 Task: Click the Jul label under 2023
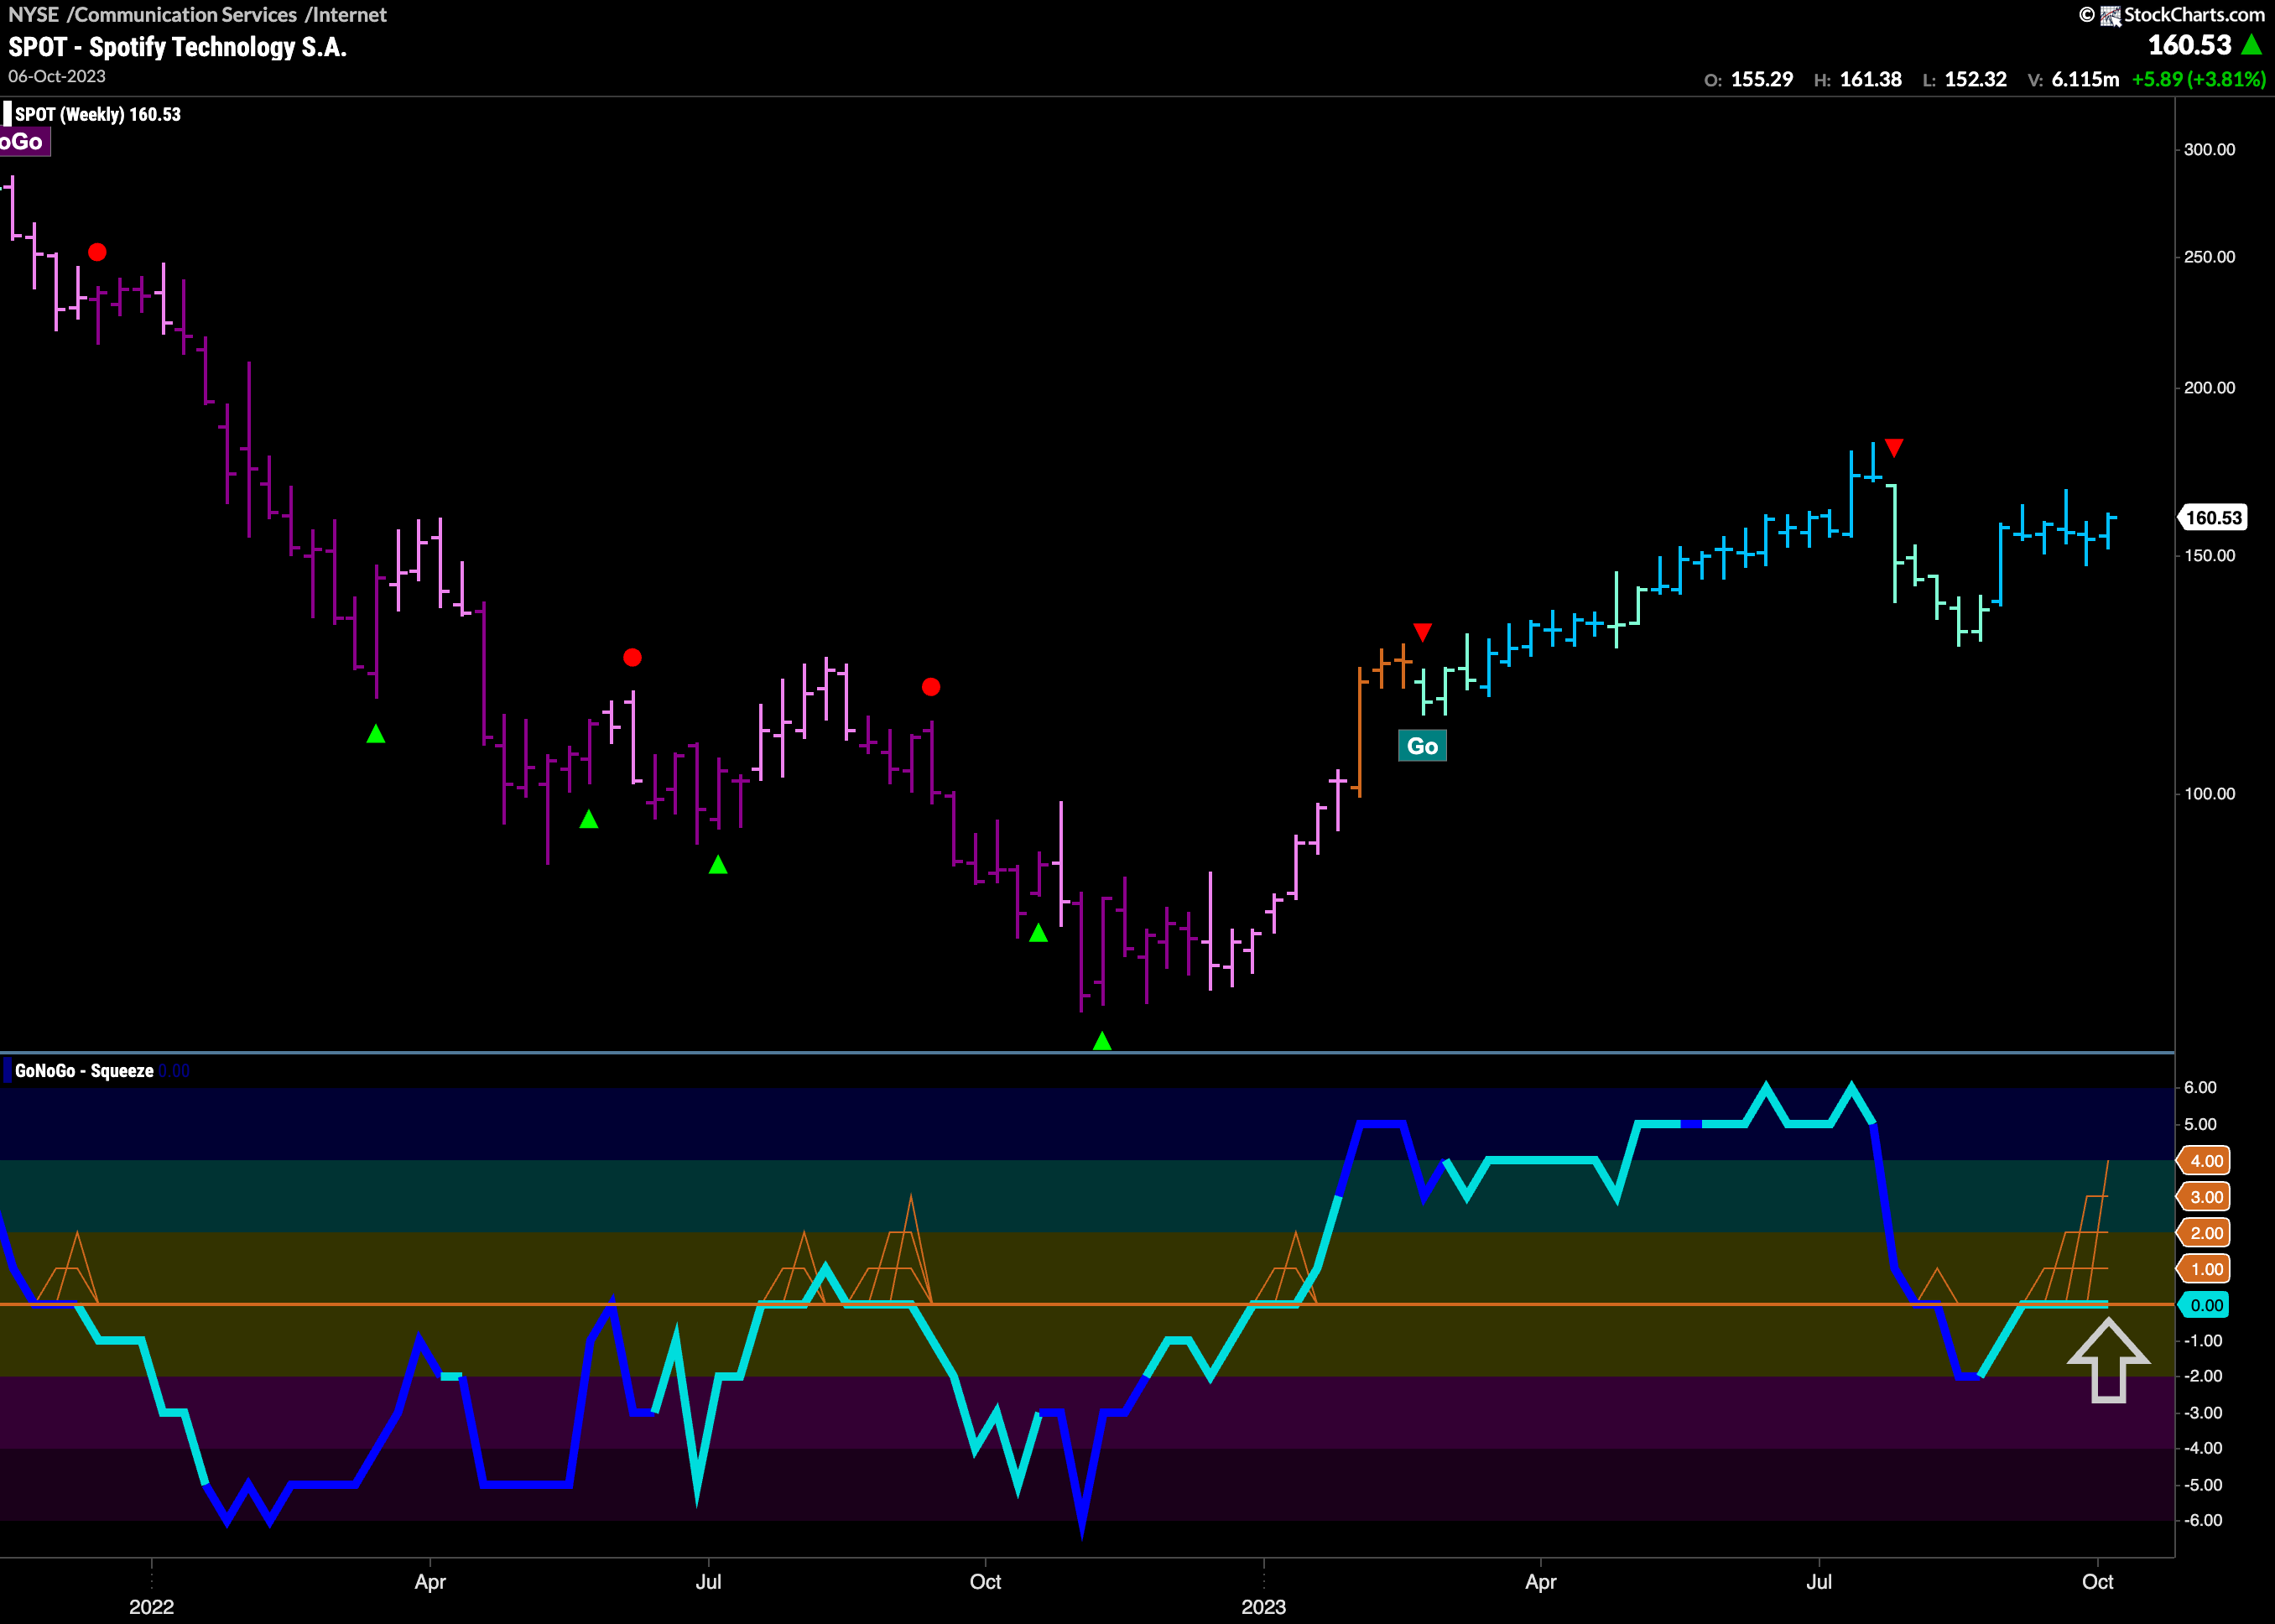tap(1819, 1582)
